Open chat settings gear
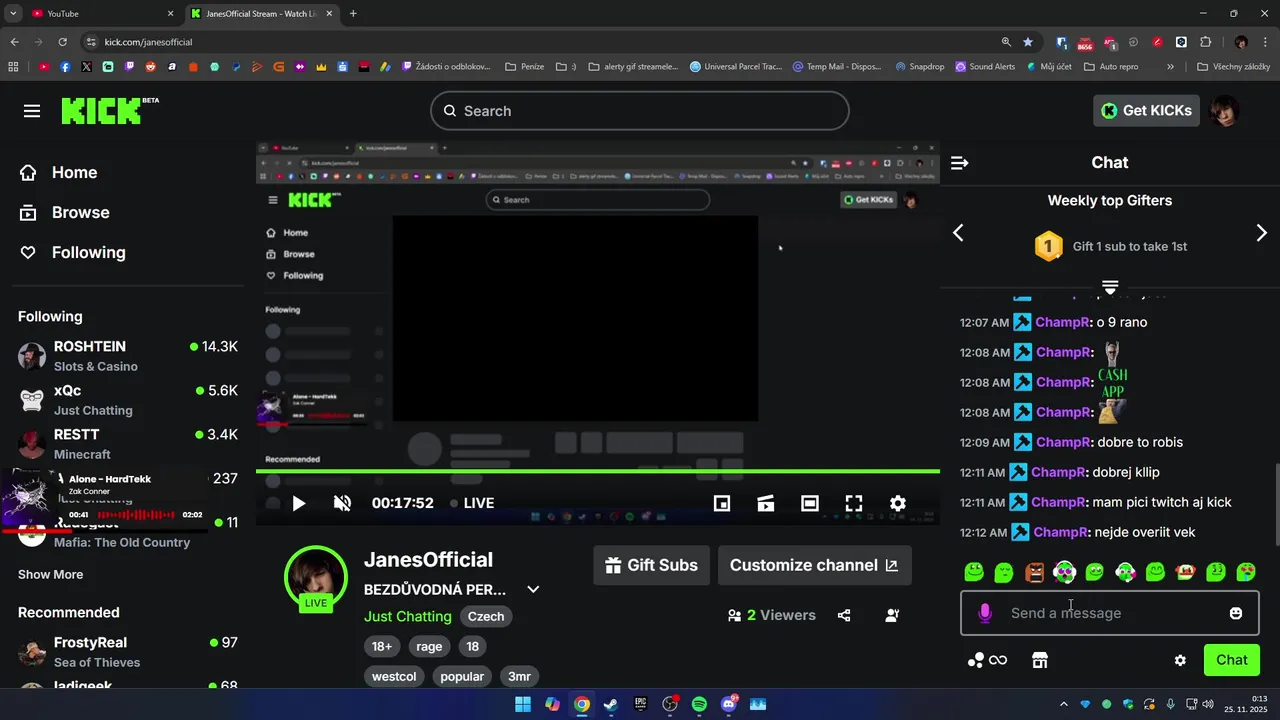1280x720 pixels. (x=1180, y=660)
